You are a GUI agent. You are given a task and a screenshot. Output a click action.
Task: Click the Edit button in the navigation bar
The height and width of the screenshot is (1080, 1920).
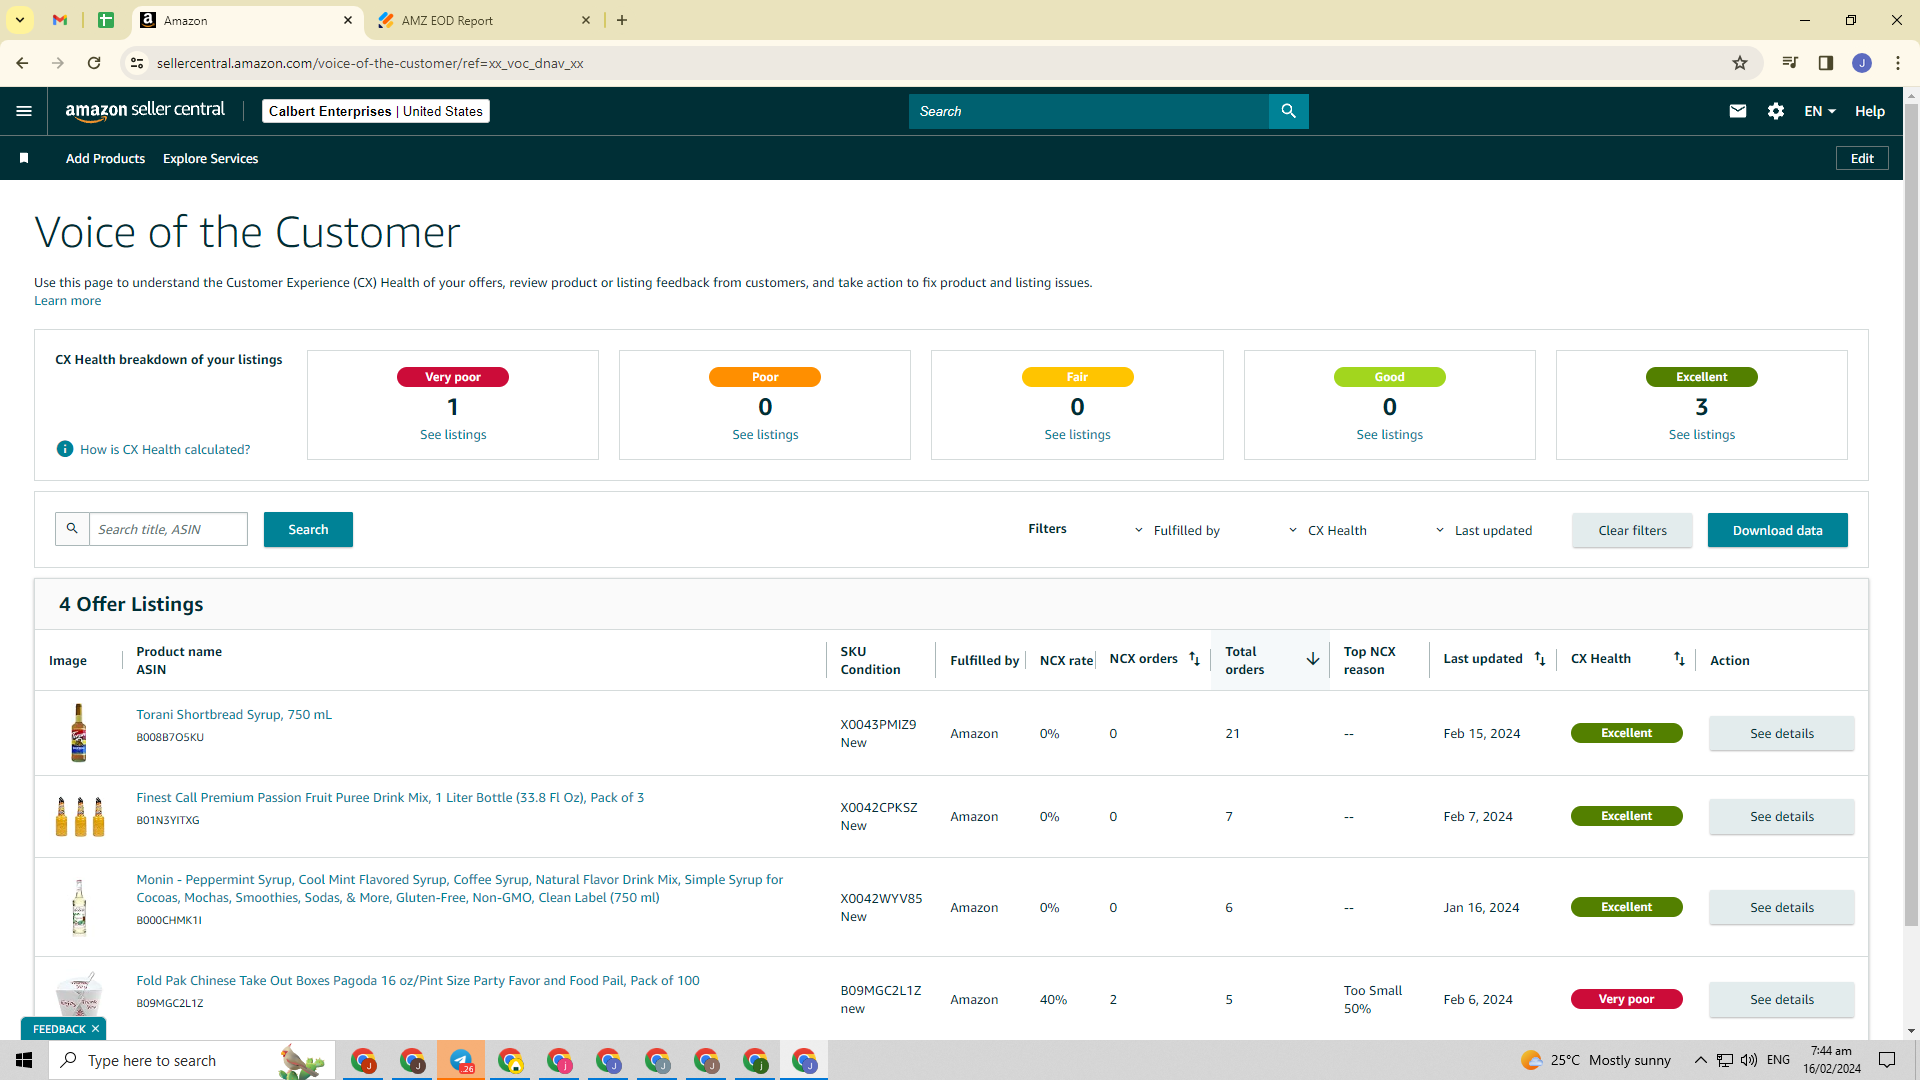click(1862, 158)
